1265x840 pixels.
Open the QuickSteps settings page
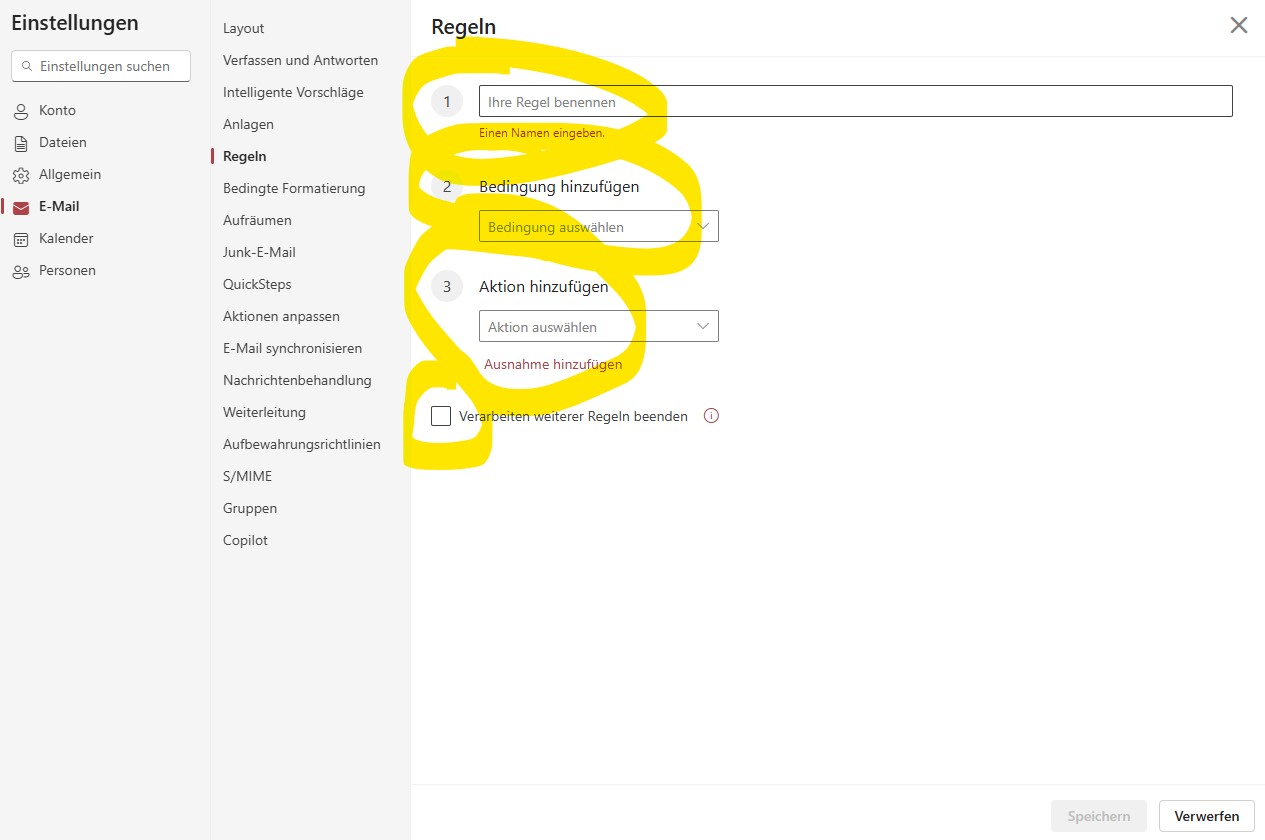pyautogui.click(x=257, y=284)
